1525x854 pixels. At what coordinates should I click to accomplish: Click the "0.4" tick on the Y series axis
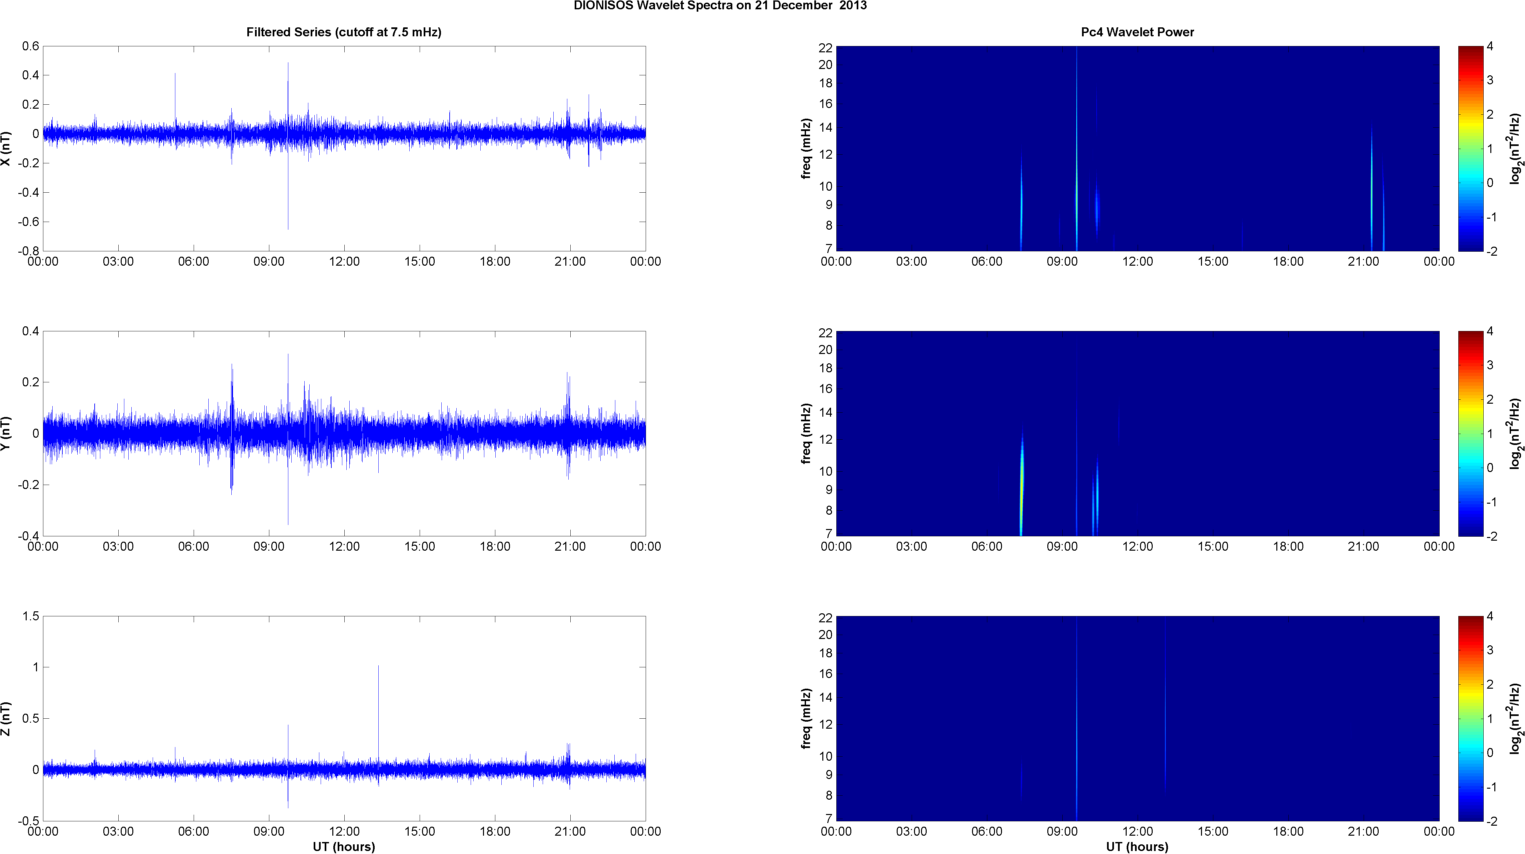pyautogui.click(x=31, y=331)
